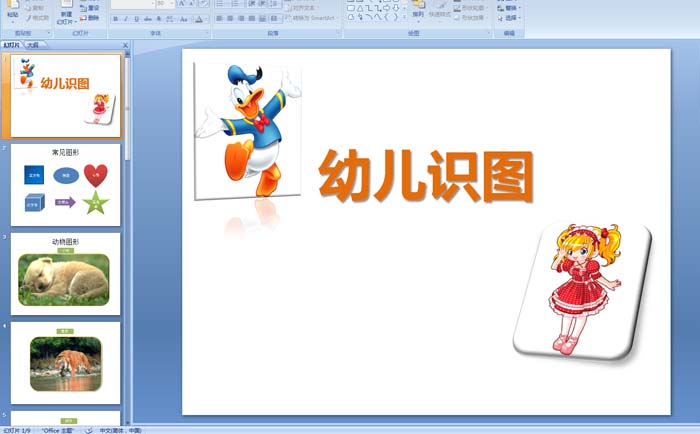Select the Donald Duck picture on slide

248,131
